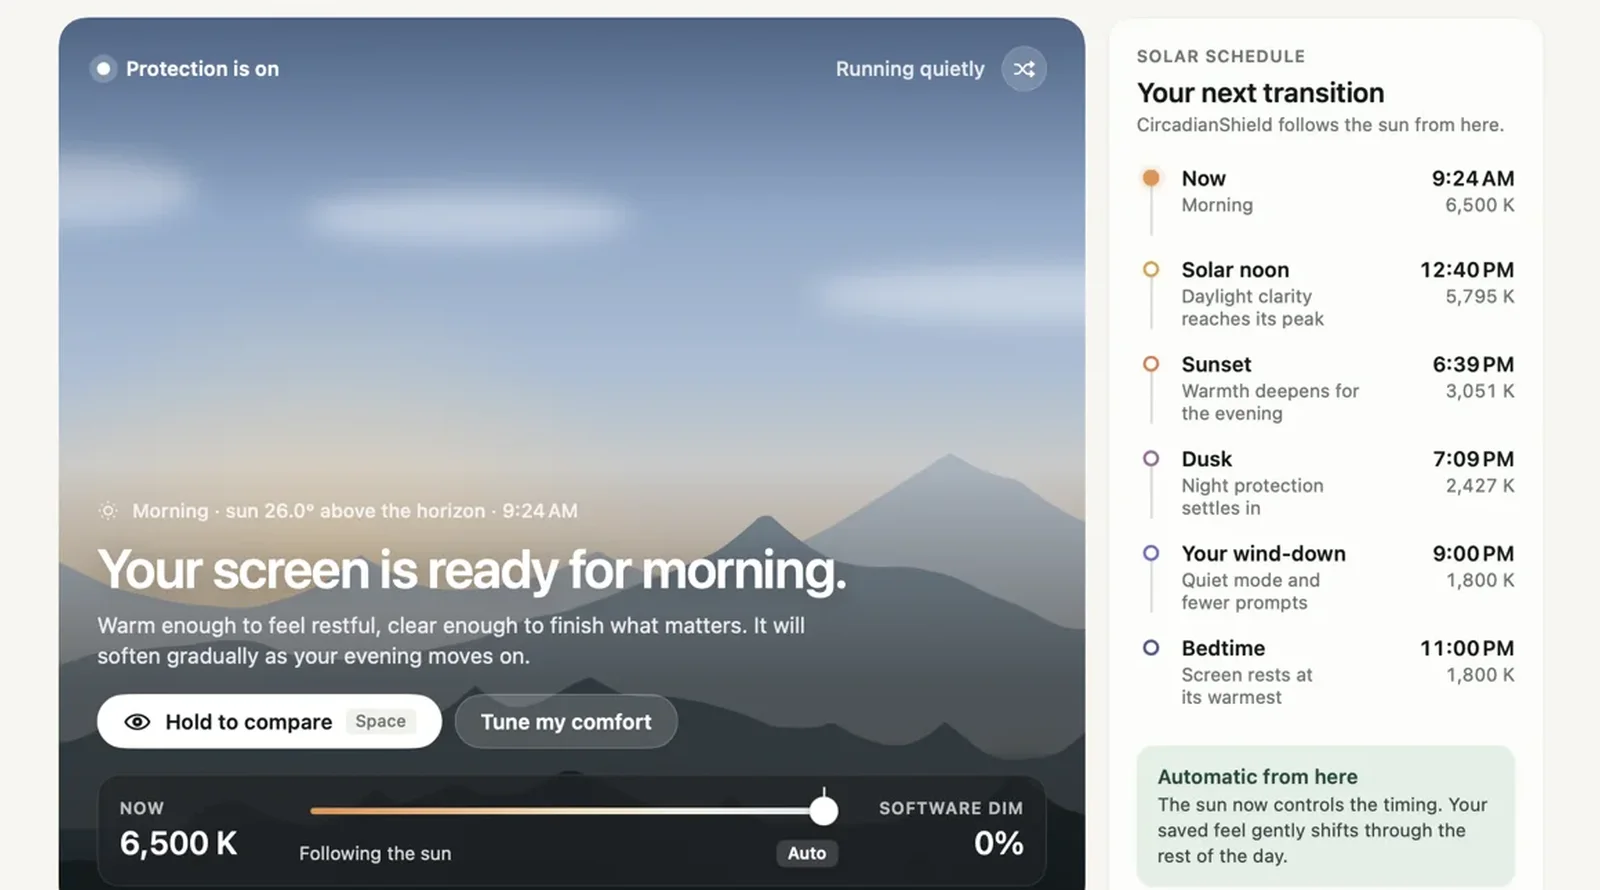
Task: Click the small sun icon before Morning status
Action: coord(108,511)
